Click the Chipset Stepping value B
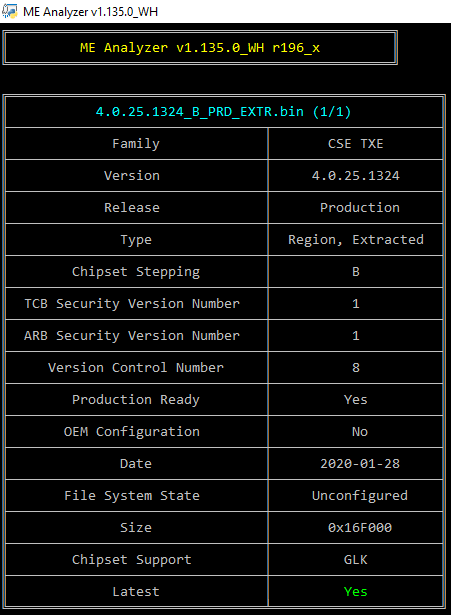The width and height of the screenshot is (451, 615). coord(356,271)
